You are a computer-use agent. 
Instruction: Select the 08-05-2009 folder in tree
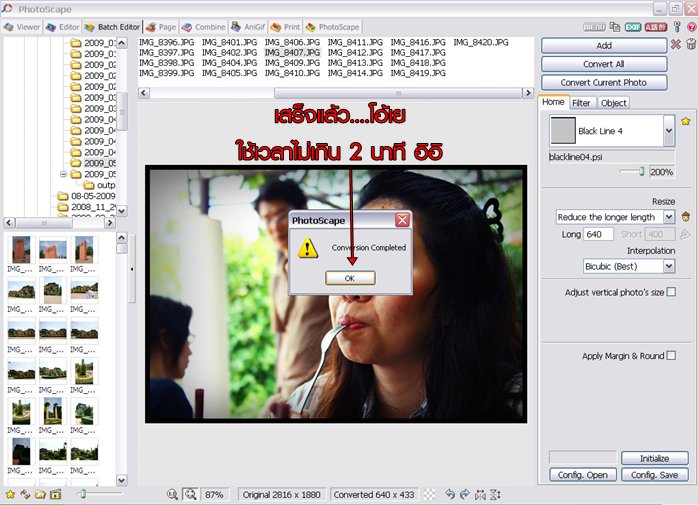tap(87, 196)
